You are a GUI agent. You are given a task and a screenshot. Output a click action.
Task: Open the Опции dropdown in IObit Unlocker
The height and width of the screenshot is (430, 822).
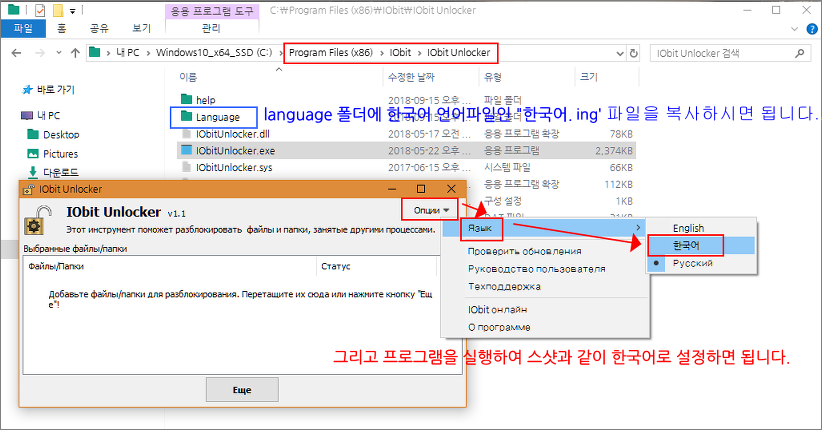pos(430,210)
